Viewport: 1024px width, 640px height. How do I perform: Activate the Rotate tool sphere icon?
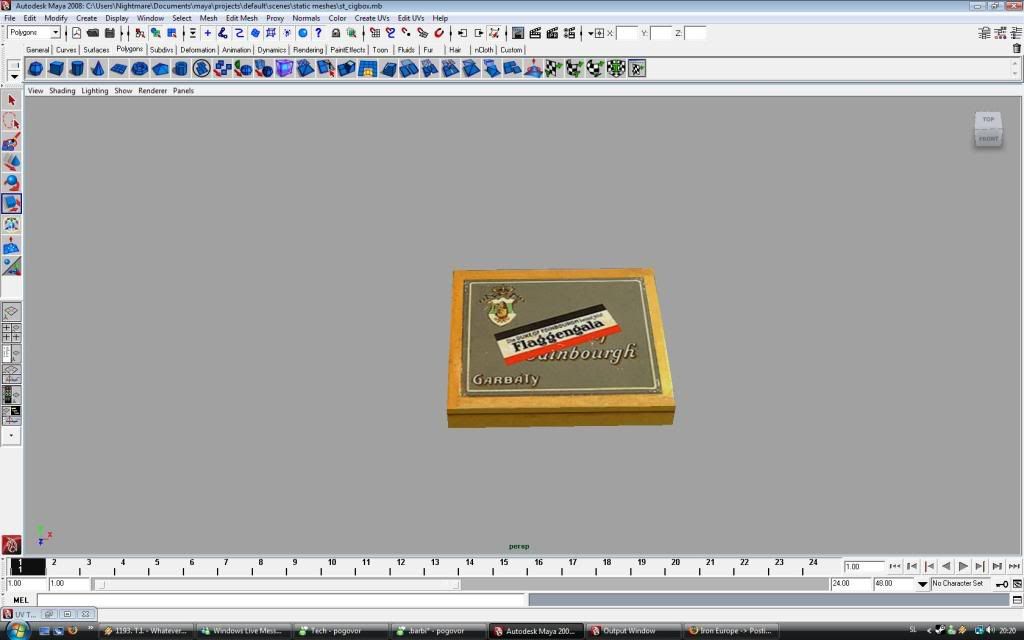(11, 183)
